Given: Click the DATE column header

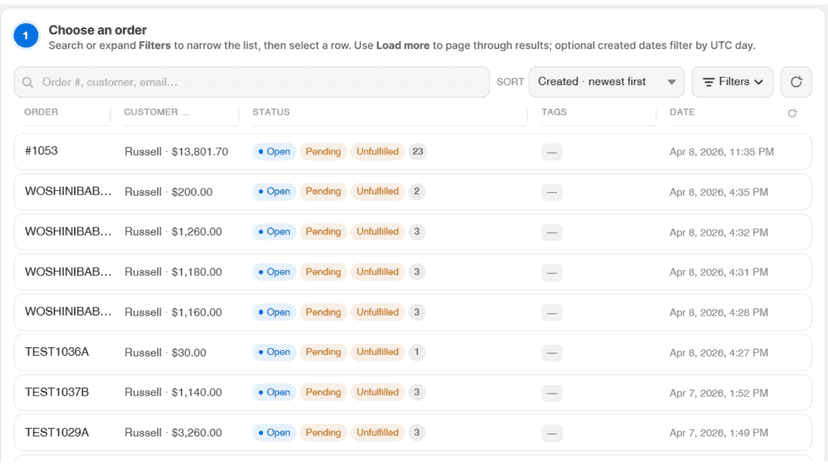Looking at the screenshot, I should (x=682, y=112).
